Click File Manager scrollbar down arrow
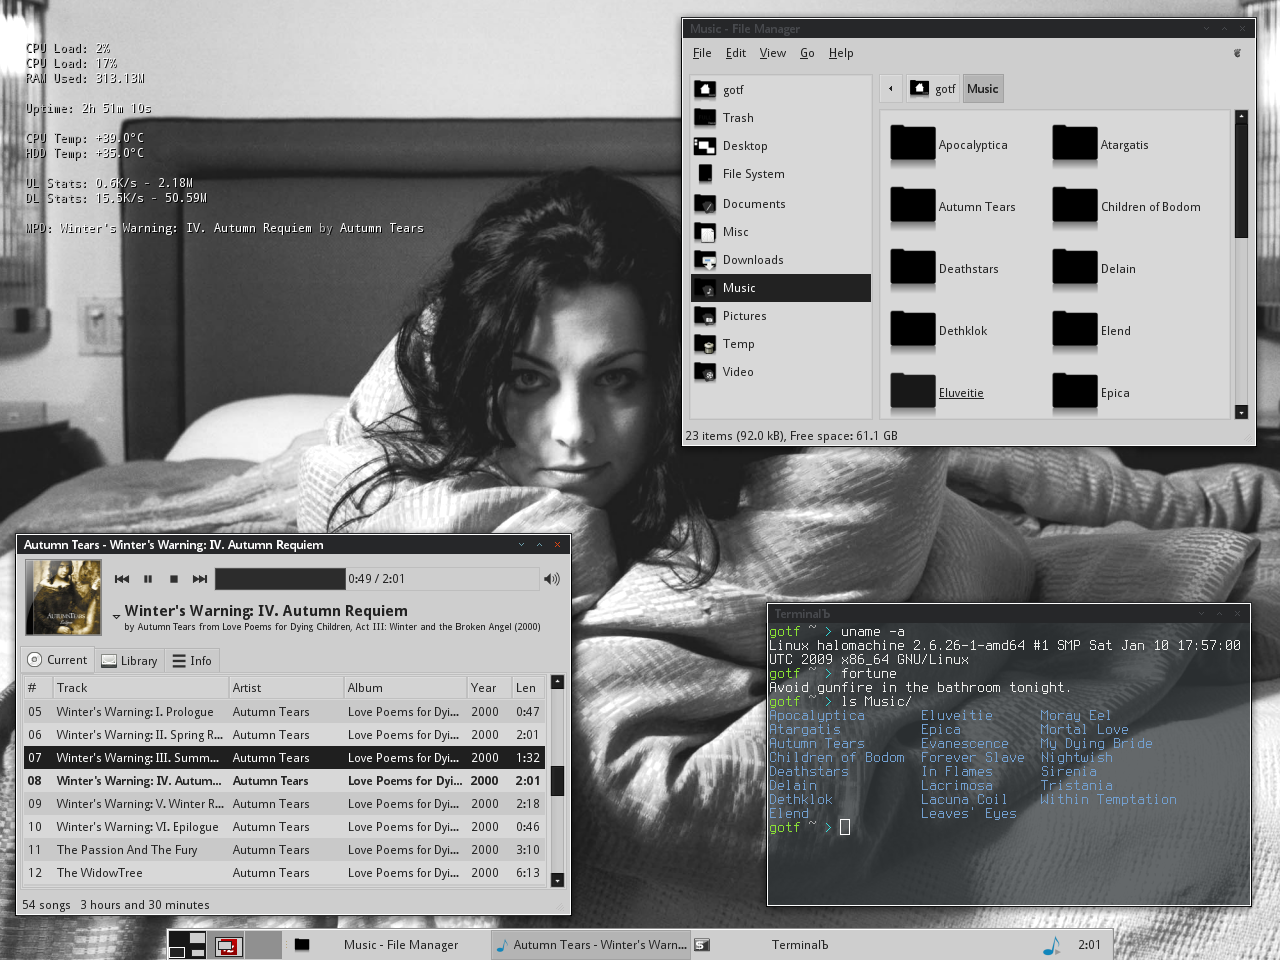 1241,412
